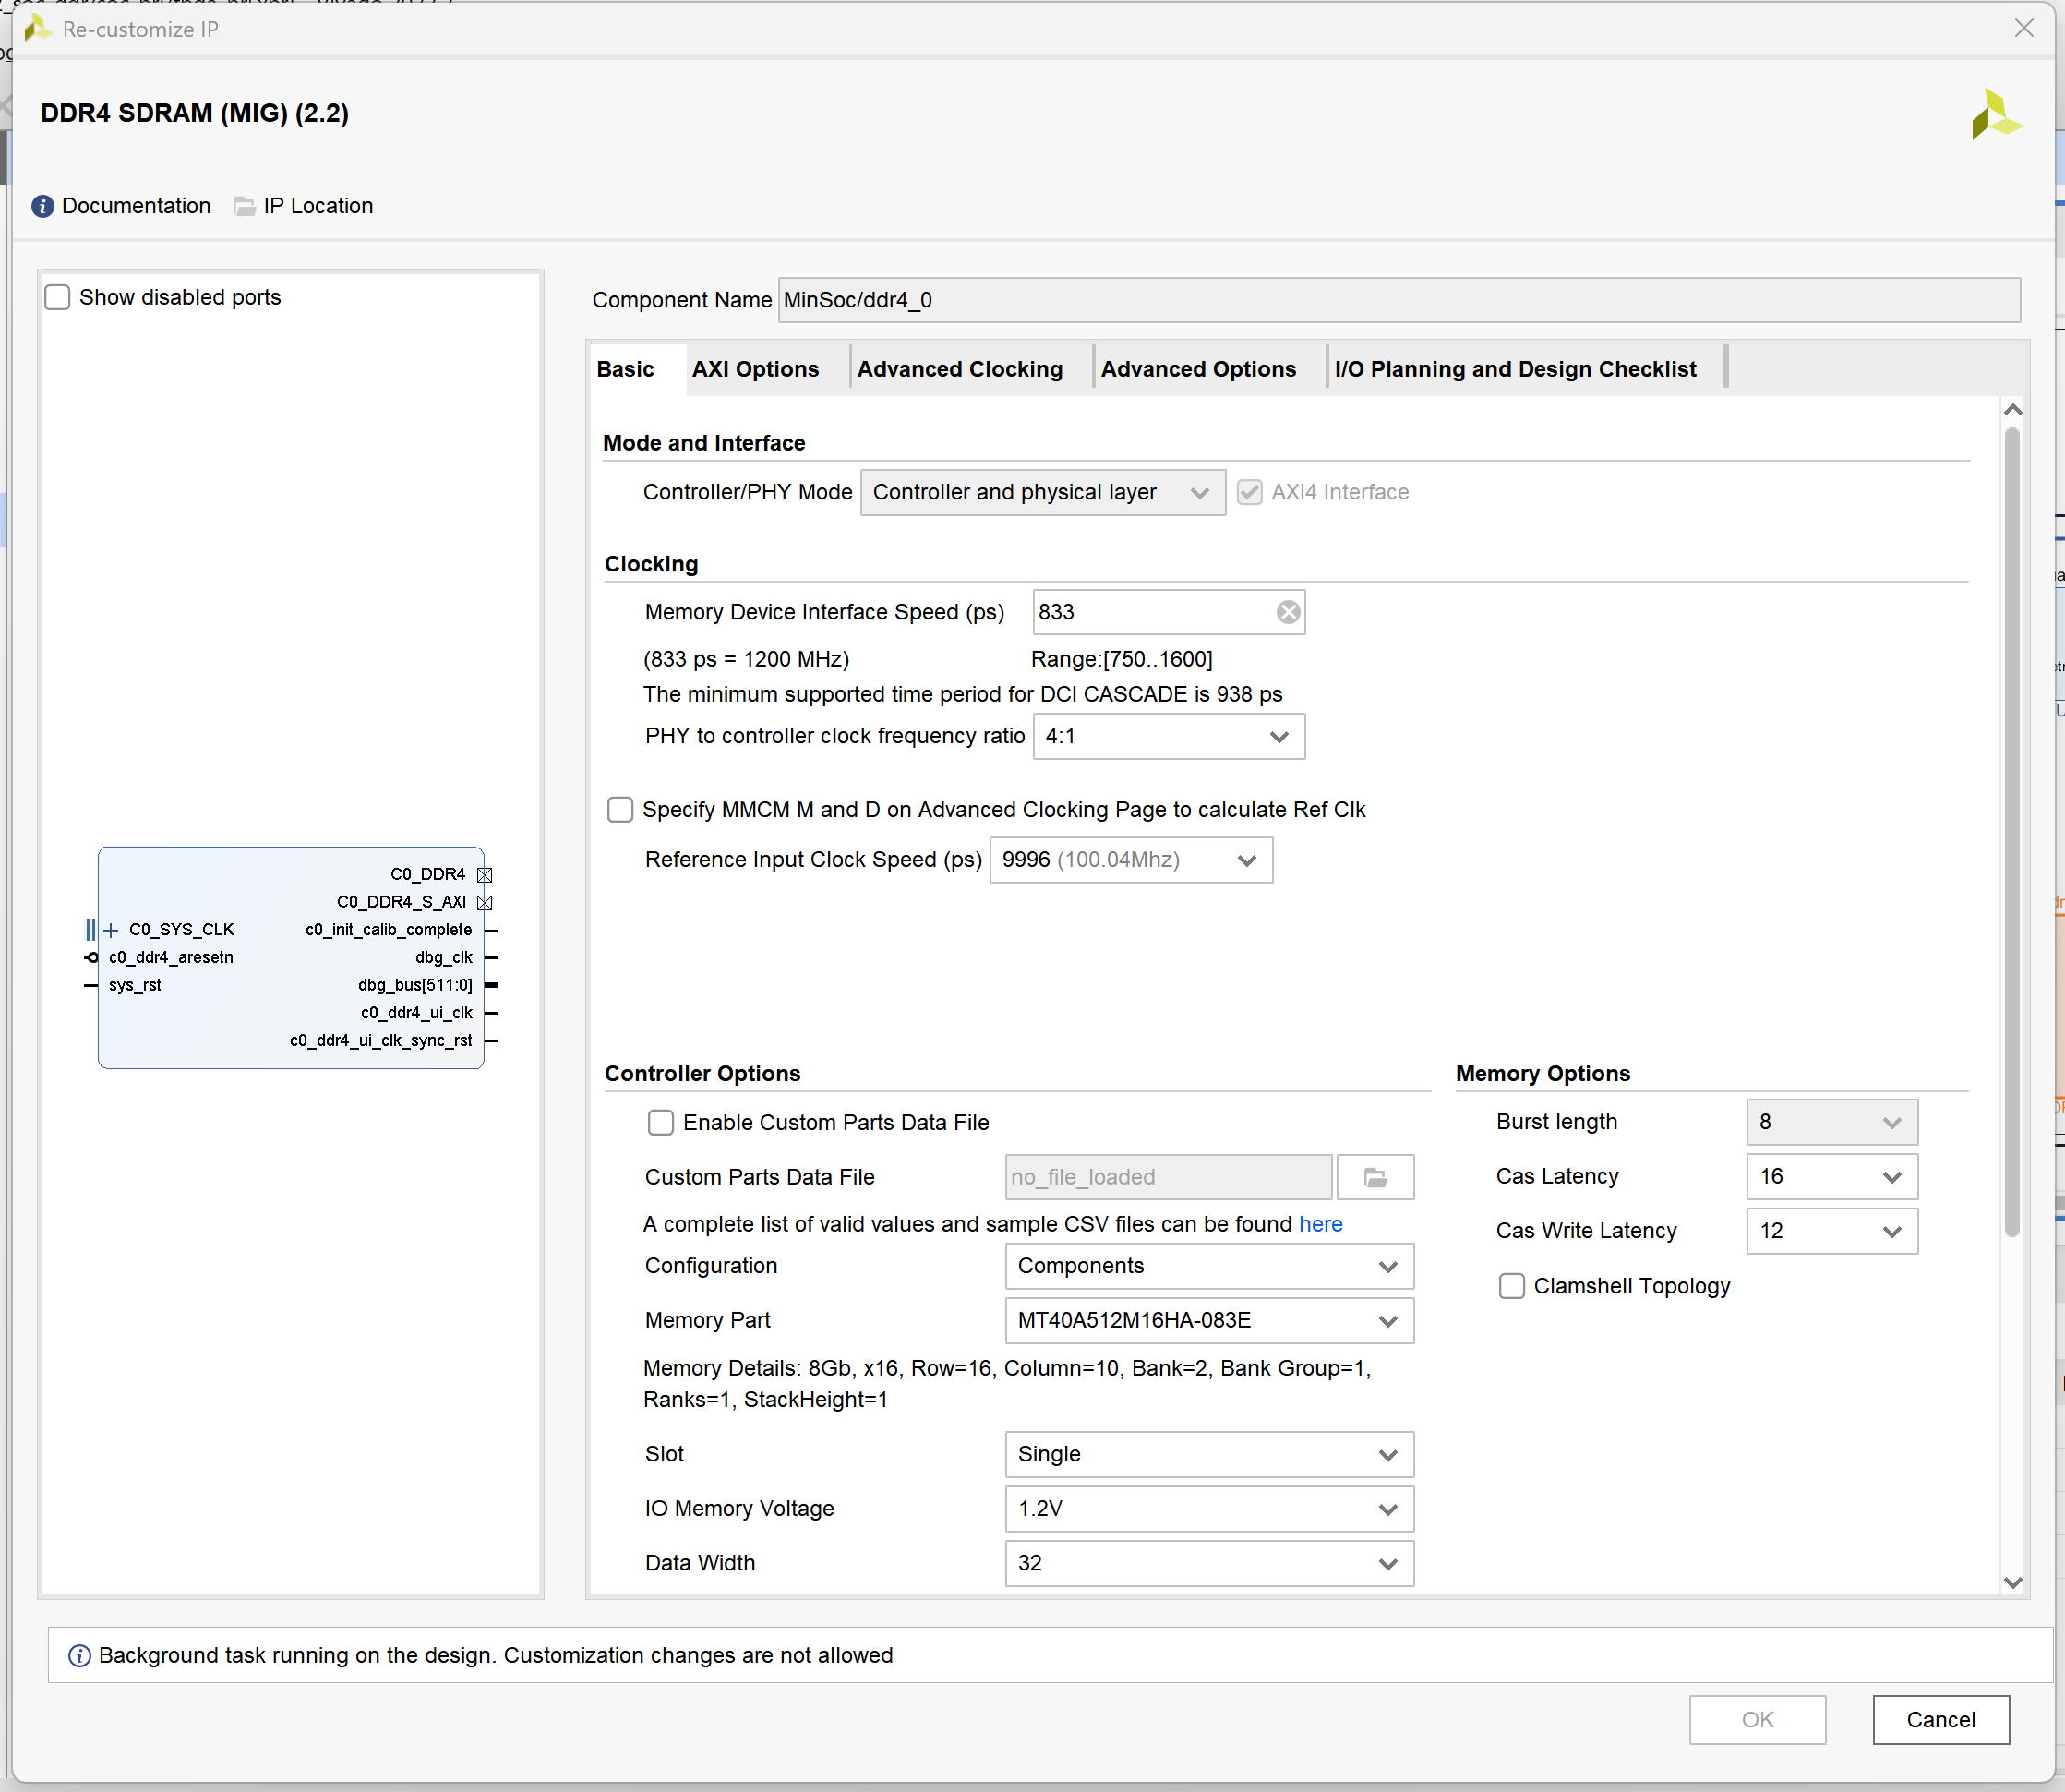Close the Re-customize IP dialog
Image resolution: width=2065 pixels, height=1792 pixels.
tap(2024, 28)
